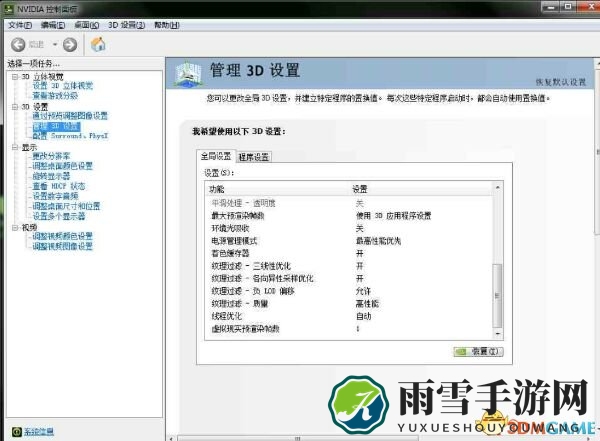600x441 pixels.
Task: Select 调整视频图像设置 in the tree
Action: (x=63, y=246)
